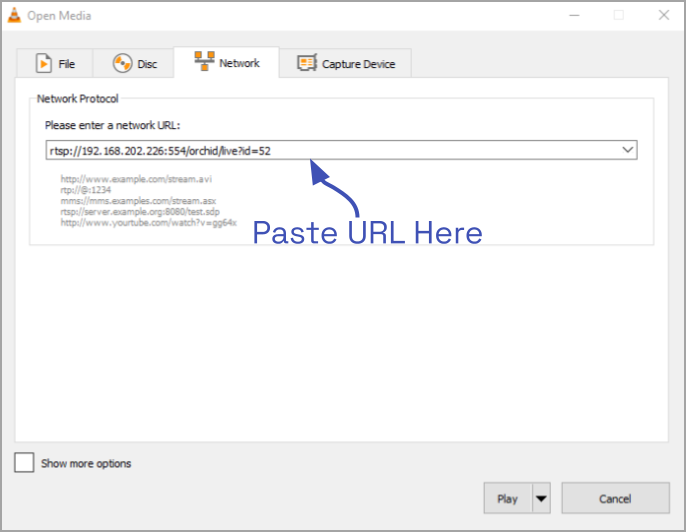
Task: Click example 'http://www.yourtube.com/watch?v=gg64x'
Action: (148, 223)
